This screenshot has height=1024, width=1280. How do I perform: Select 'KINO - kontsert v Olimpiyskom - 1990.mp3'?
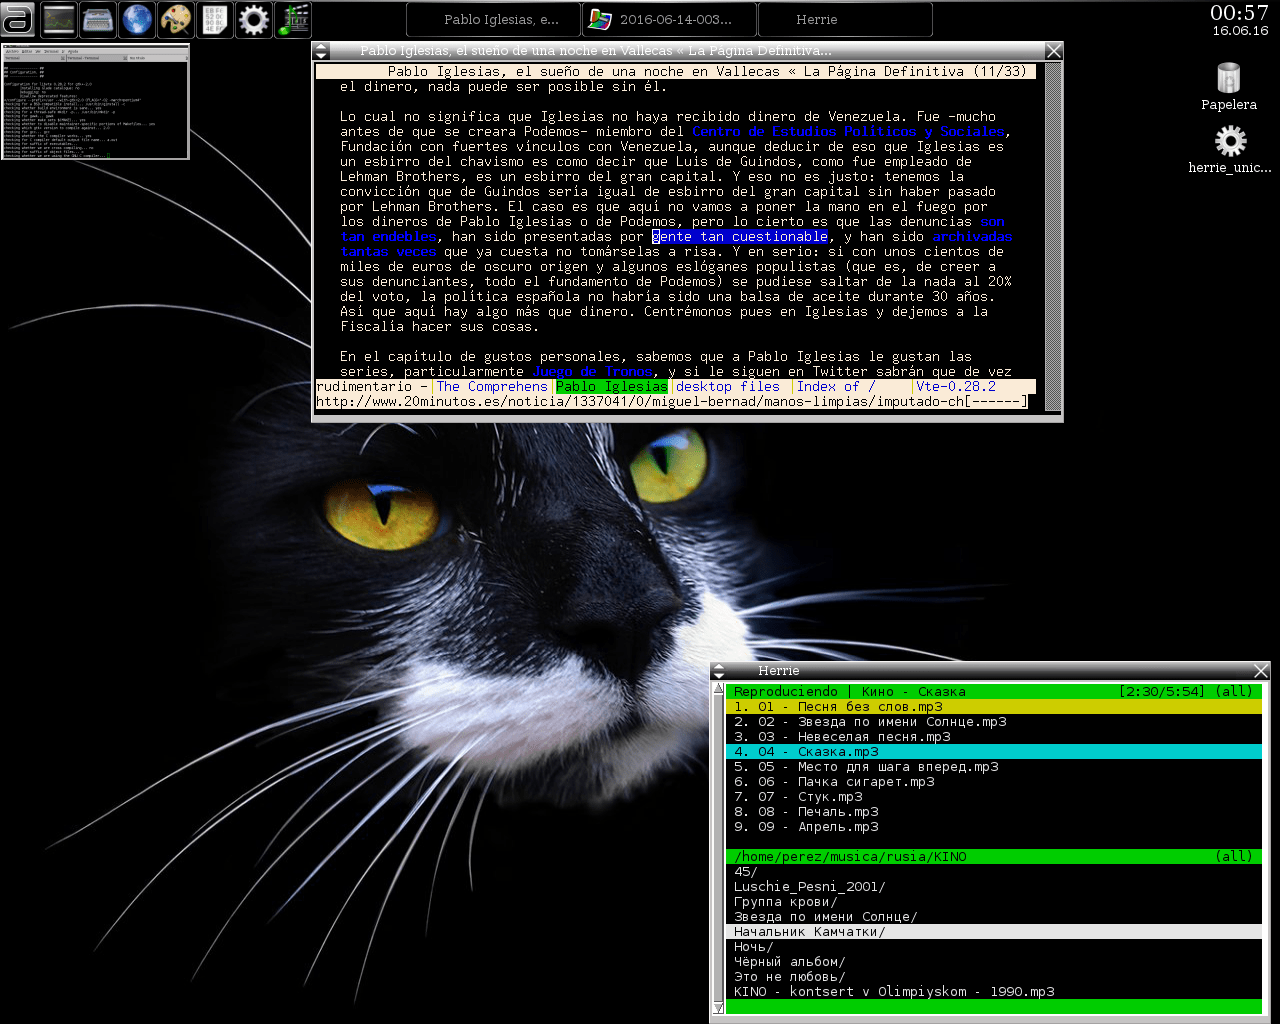click(994, 992)
